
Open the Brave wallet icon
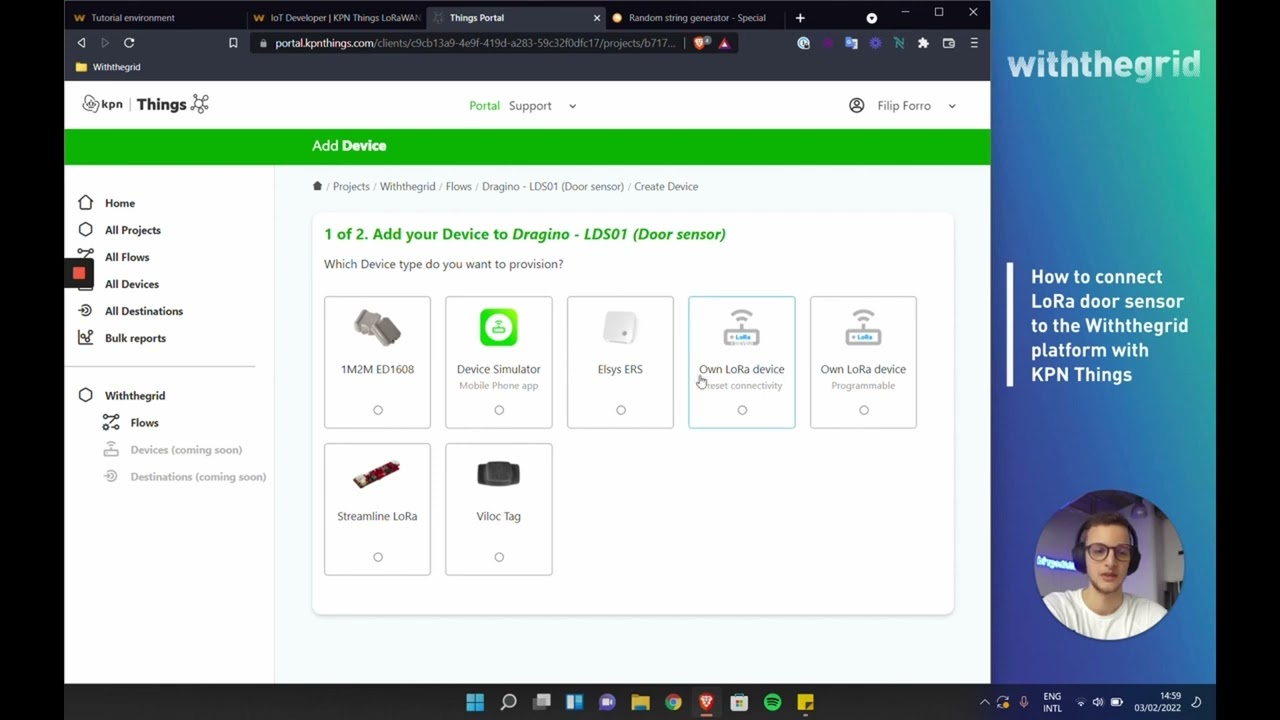pos(948,43)
